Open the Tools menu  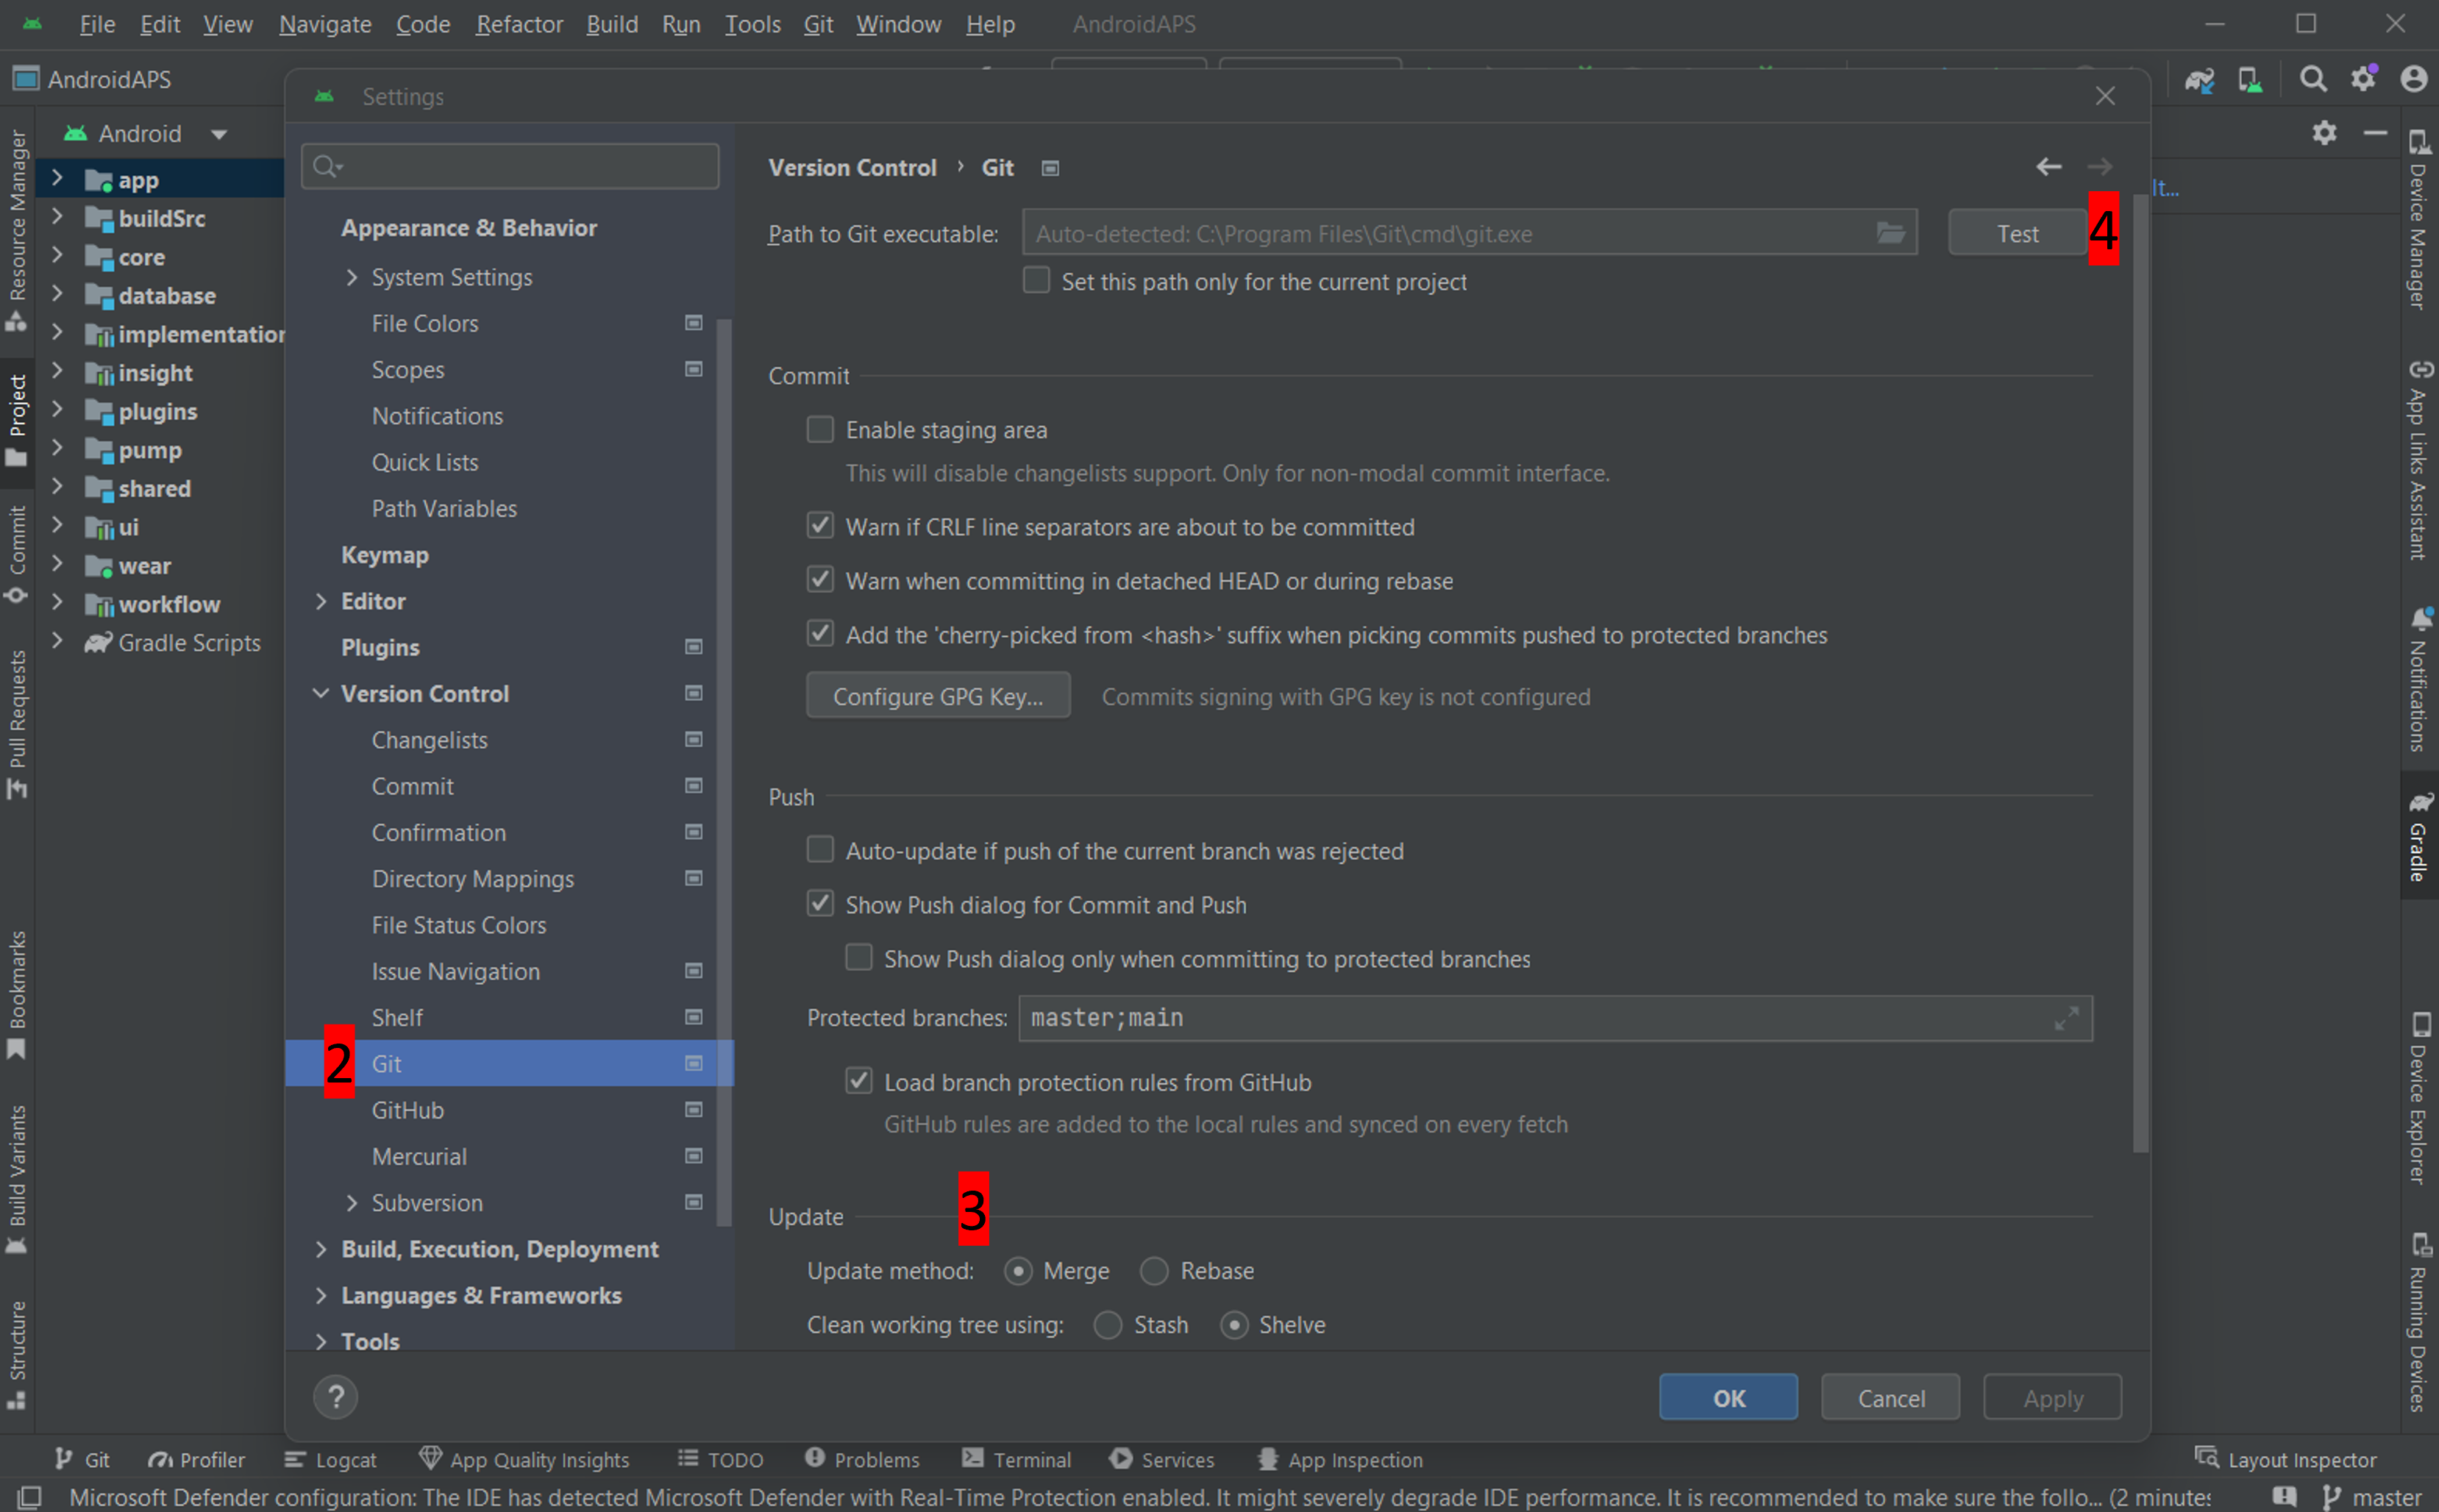(752, 24)
